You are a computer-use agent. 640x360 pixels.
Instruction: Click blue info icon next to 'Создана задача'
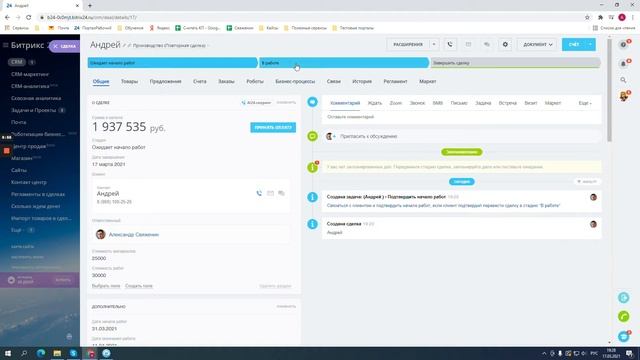click(x=312, y=197)
